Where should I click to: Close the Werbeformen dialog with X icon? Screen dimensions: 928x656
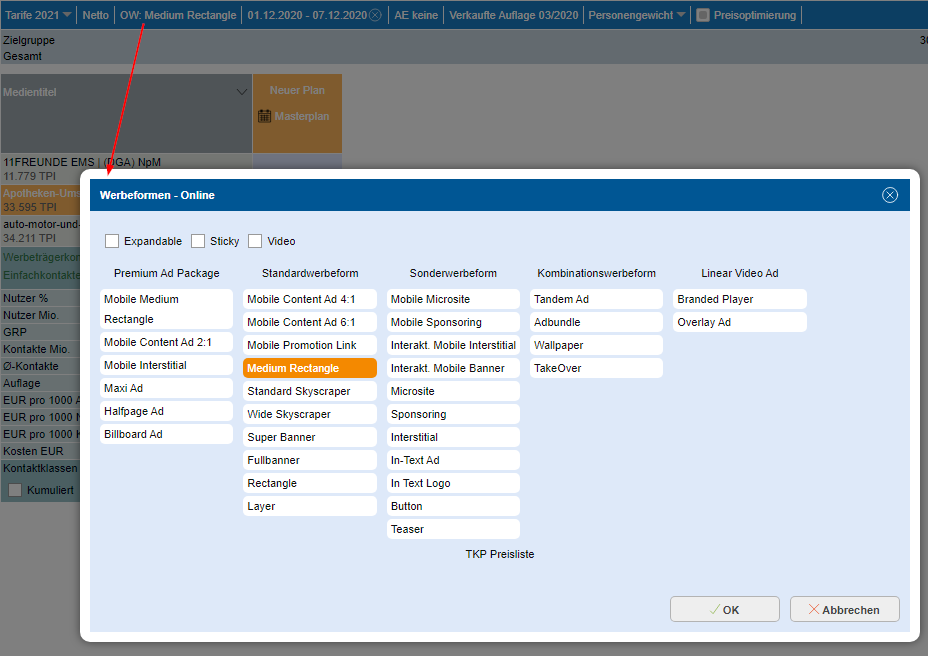[x=889, y=195]
